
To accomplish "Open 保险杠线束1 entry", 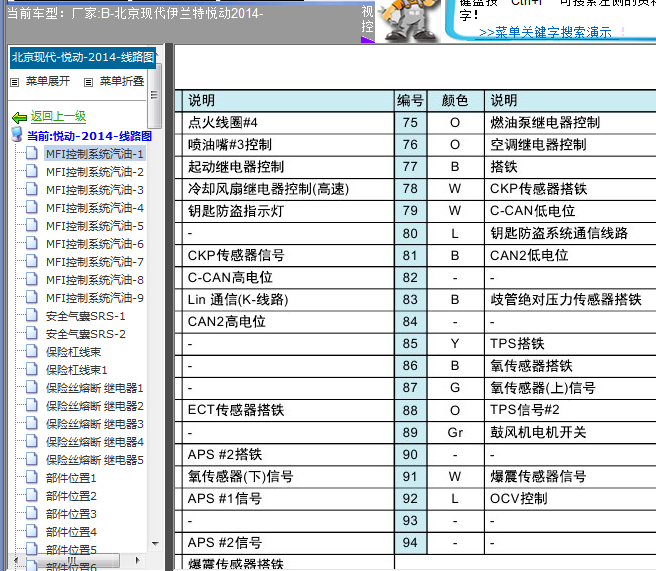I will pyautogui.click(x=77, y=370).
